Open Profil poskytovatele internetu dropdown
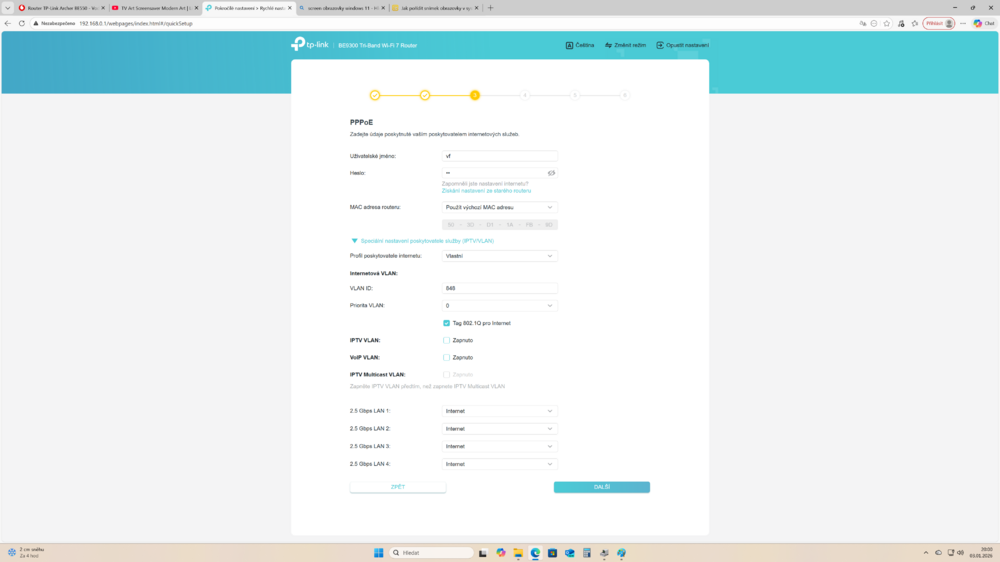This screenshot has height=562, width=1000. coord(499,256)
